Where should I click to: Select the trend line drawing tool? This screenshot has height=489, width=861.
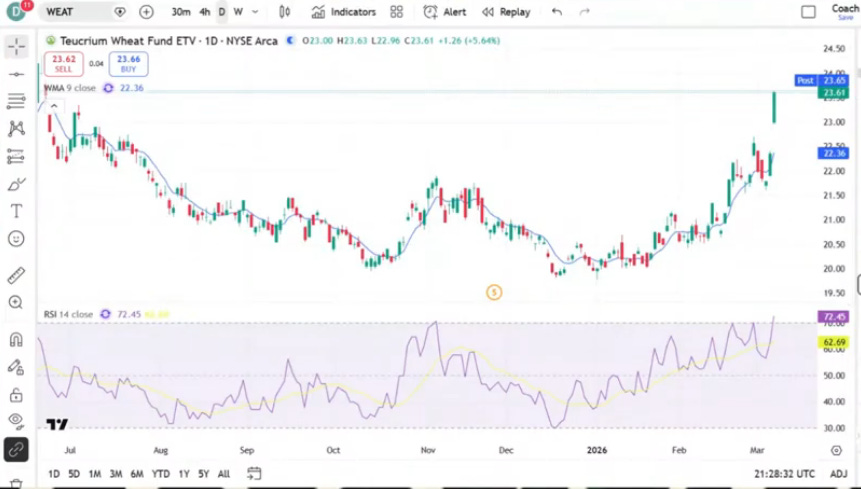(x=16, y=74)
